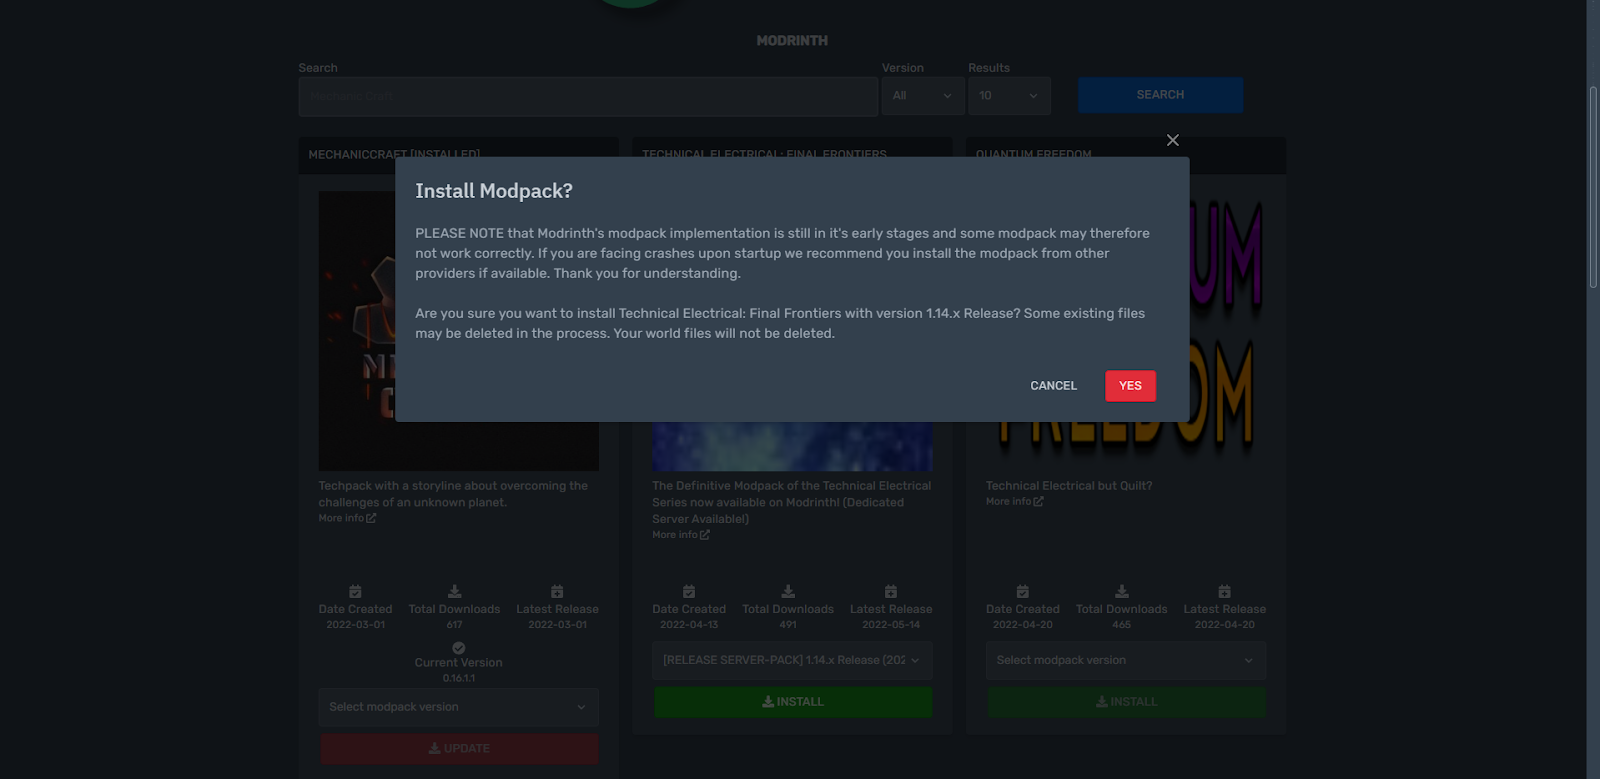1600x779 pixels.
Task: Click Technical Electrical downloads count 491
Action: coord(788,625)
